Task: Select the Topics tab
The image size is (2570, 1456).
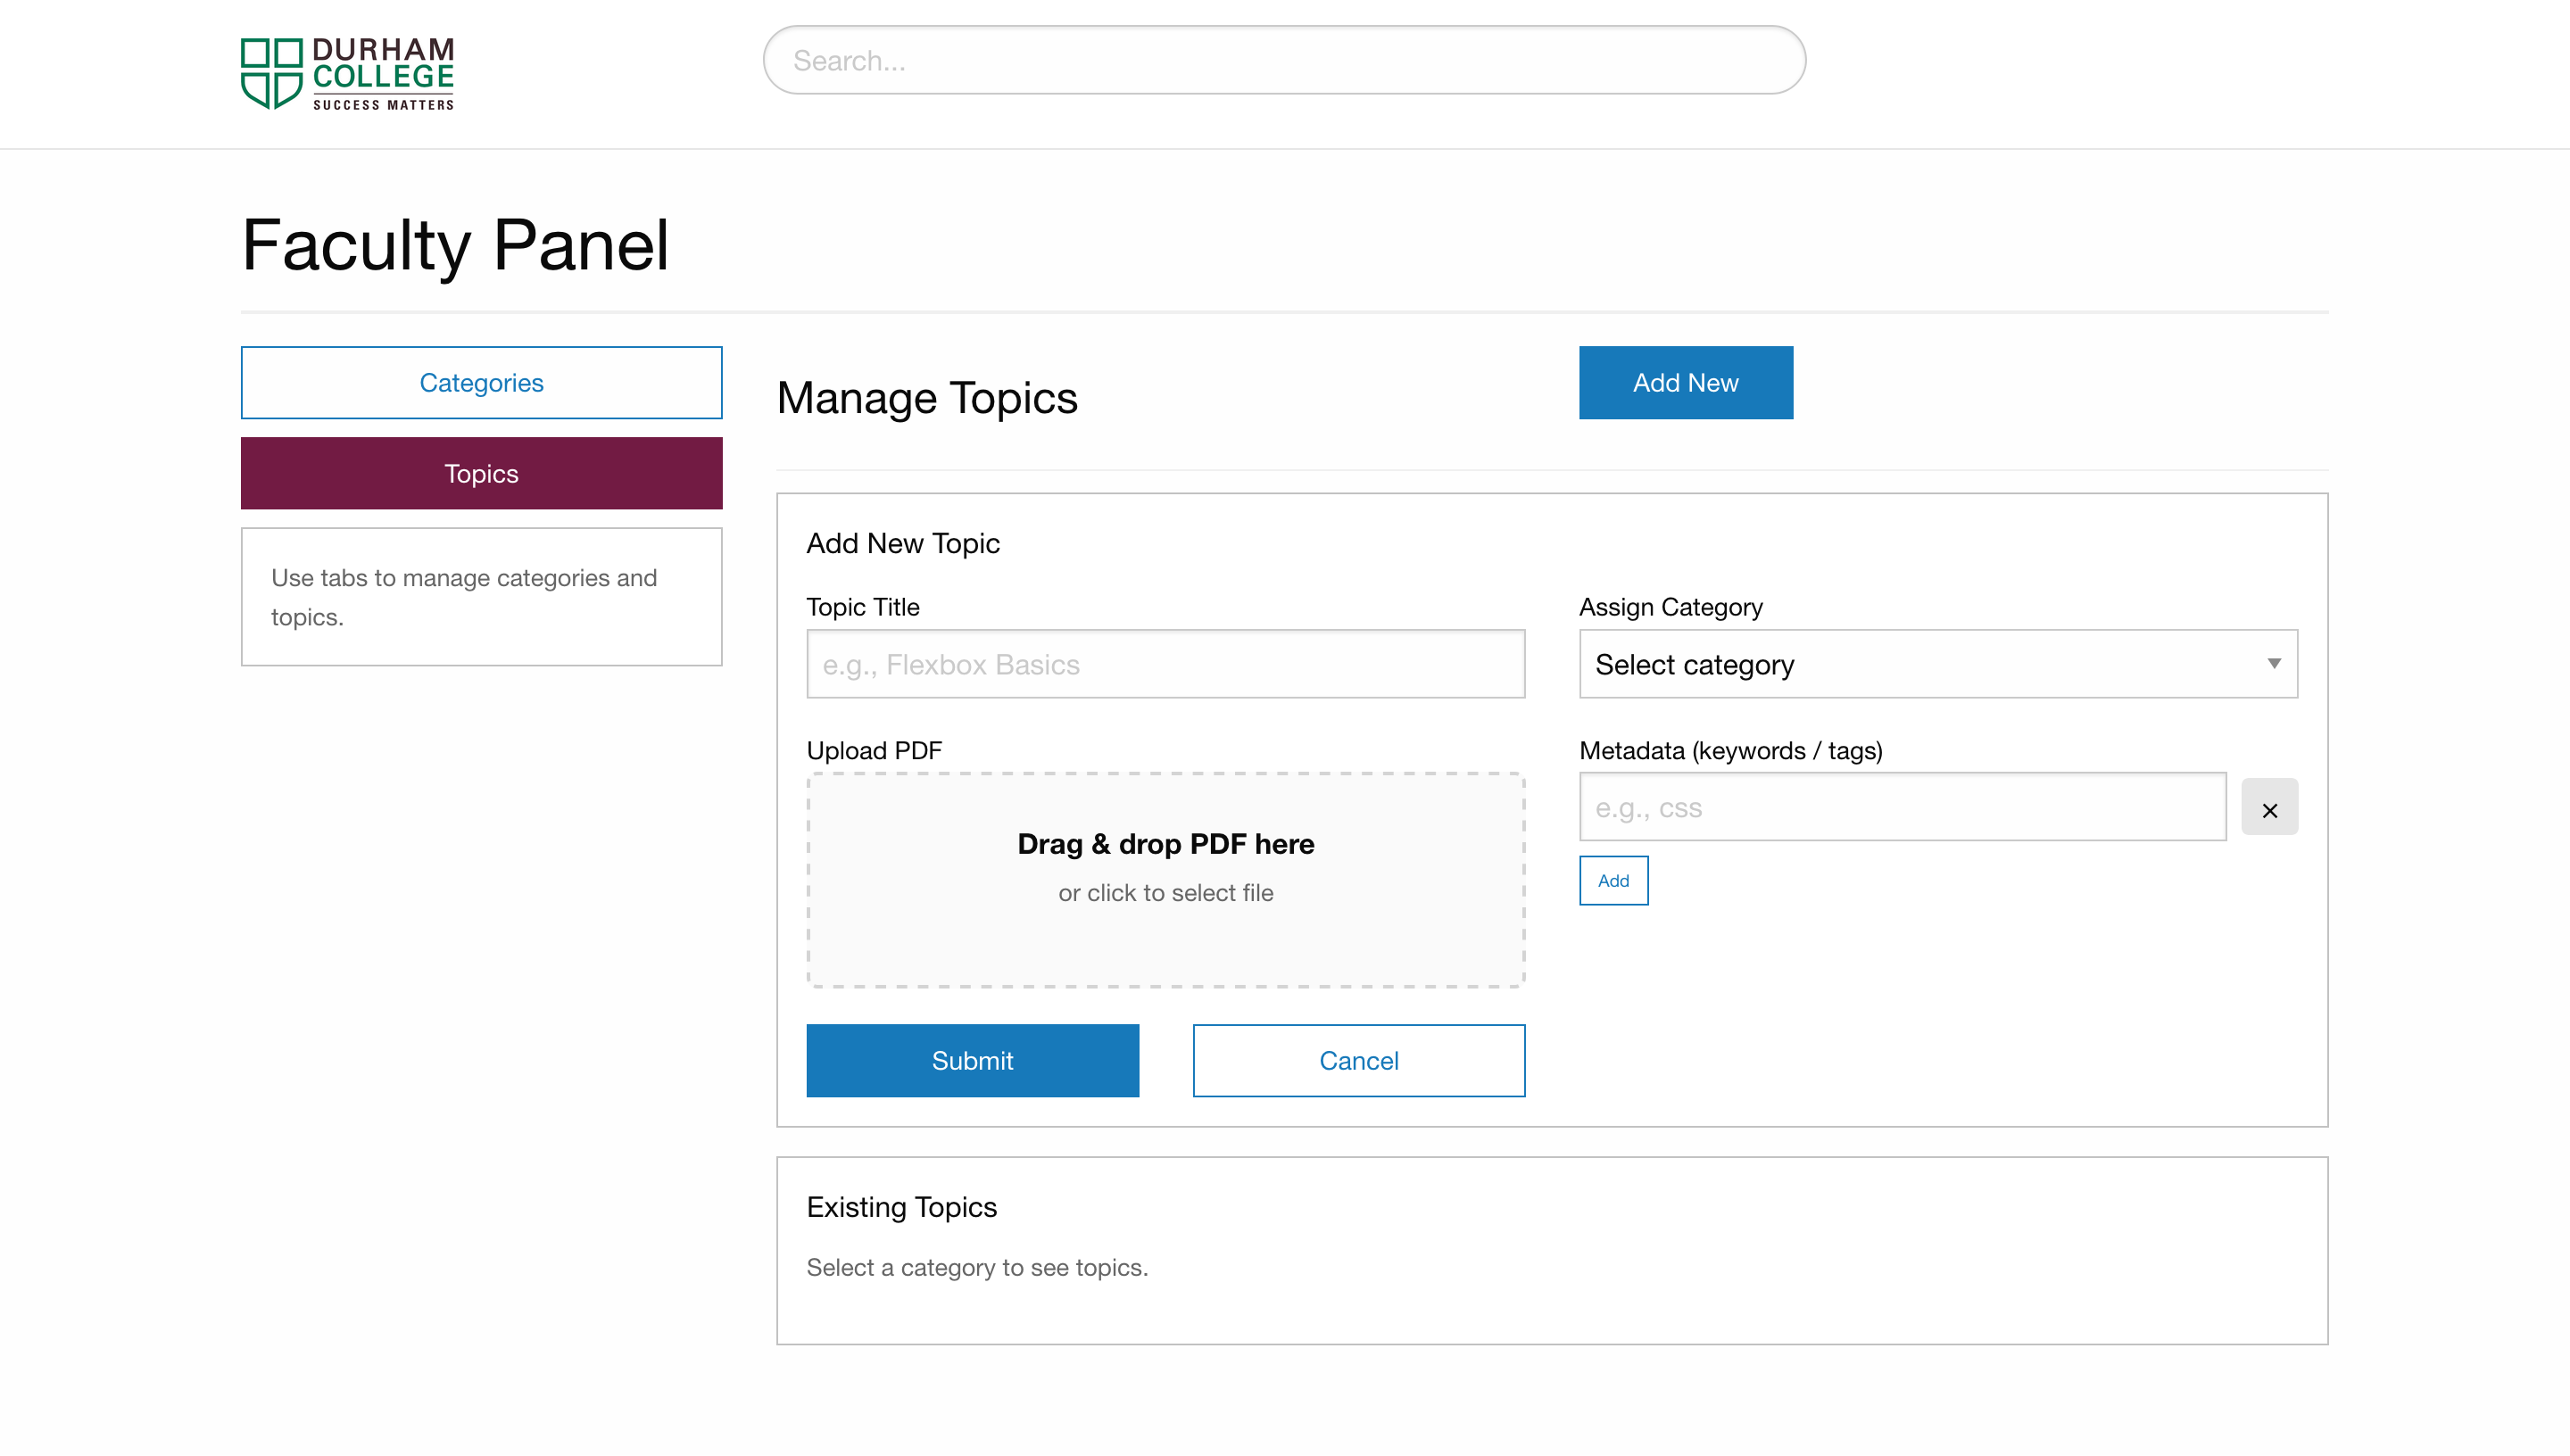Action: pyautogui.click(x=481, y=473)
